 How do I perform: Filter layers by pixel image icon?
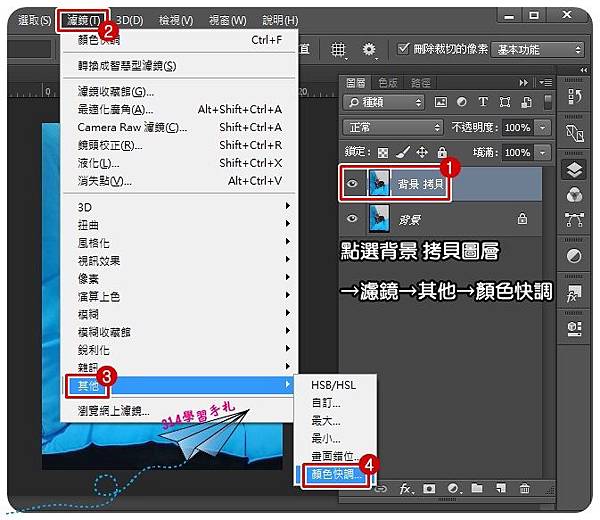click(x=441, y=102)
